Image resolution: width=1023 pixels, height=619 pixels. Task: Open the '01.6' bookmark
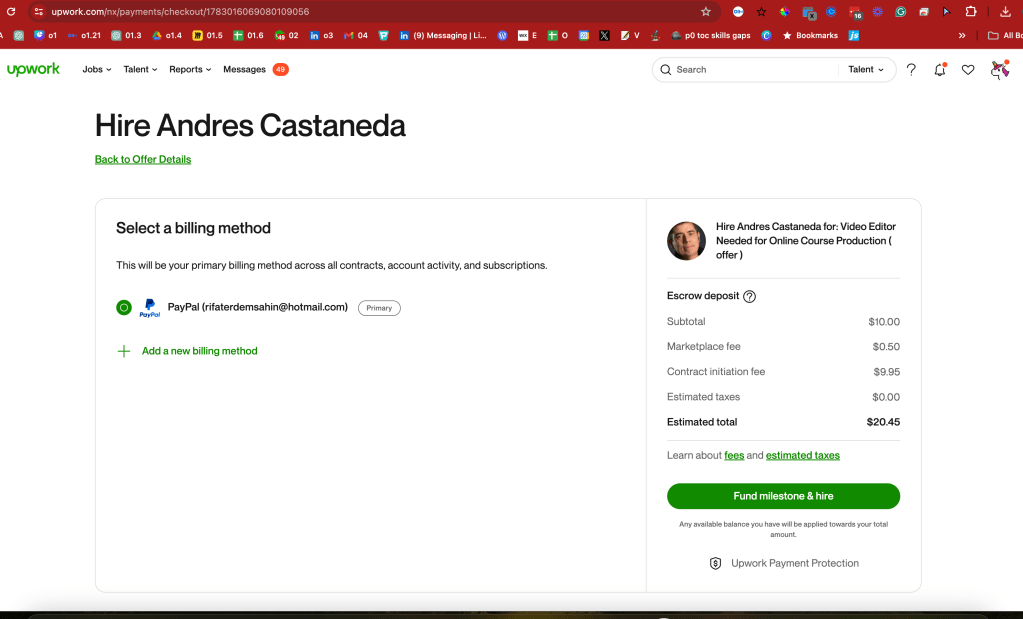pos(249,35)
